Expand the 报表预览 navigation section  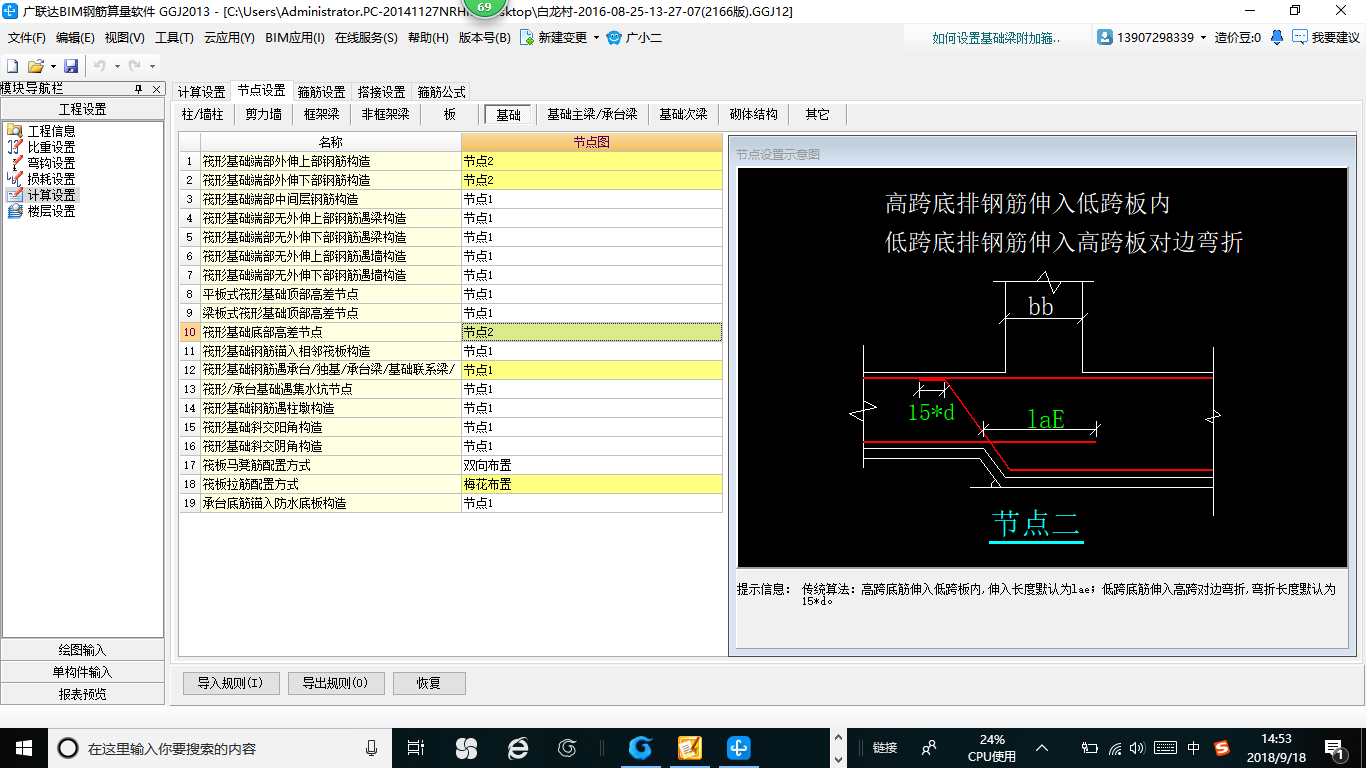[x=82, y=694]
